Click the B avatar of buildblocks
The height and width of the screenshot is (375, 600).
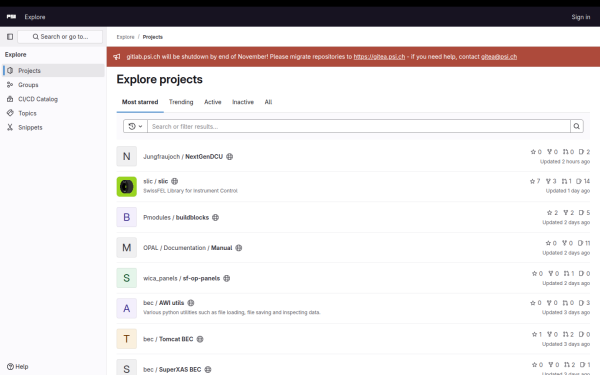[127, 217]
